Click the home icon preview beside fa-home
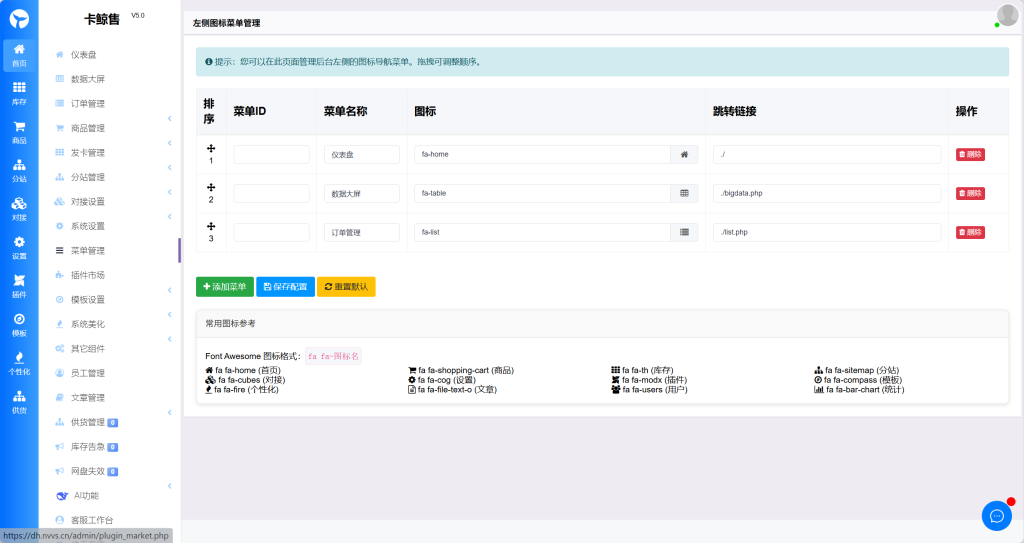This screenshot has height=543, width=1024. click(x=684, y=154)
